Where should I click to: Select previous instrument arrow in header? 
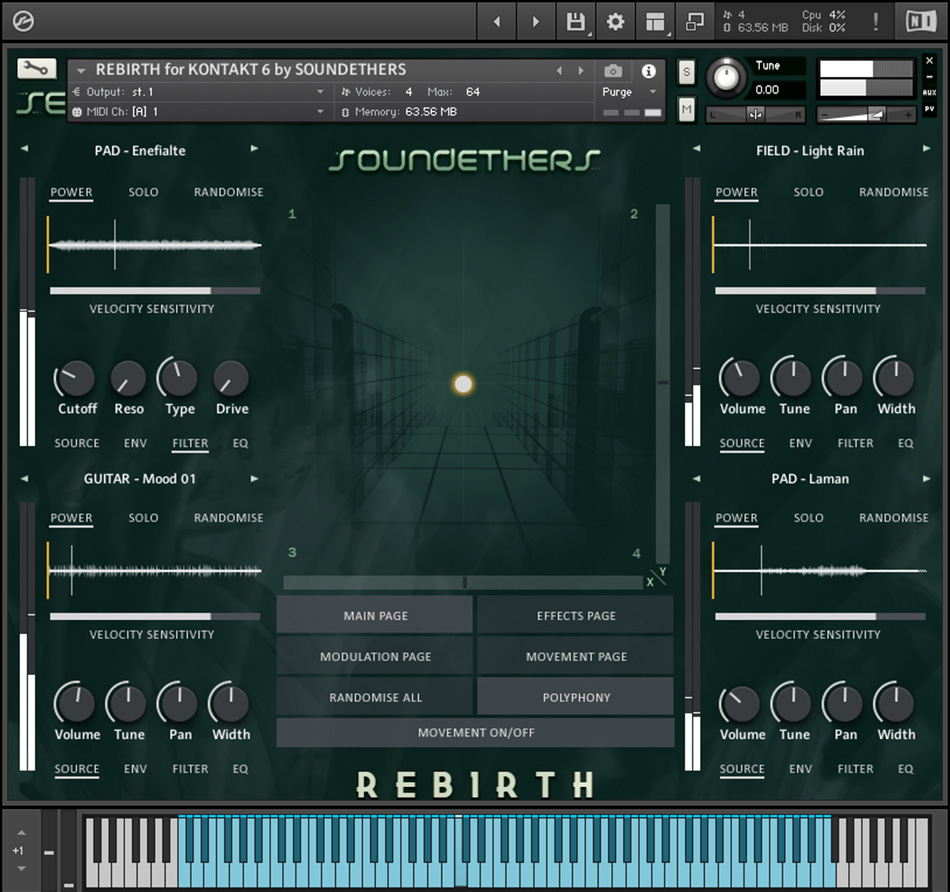coord(559,71)
